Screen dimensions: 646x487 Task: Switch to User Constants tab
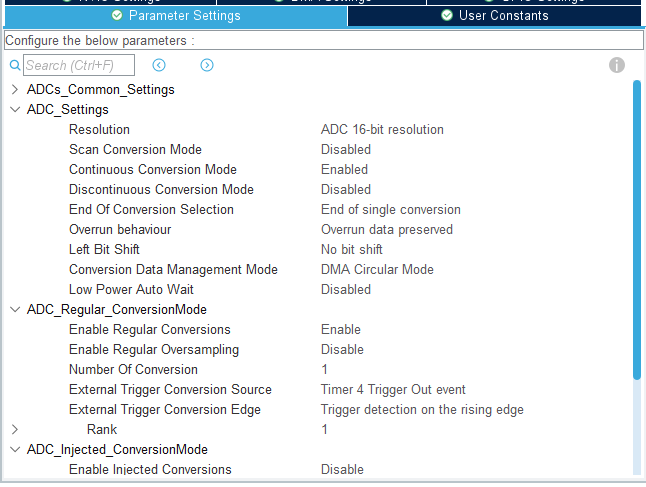[x=494, y=16]
